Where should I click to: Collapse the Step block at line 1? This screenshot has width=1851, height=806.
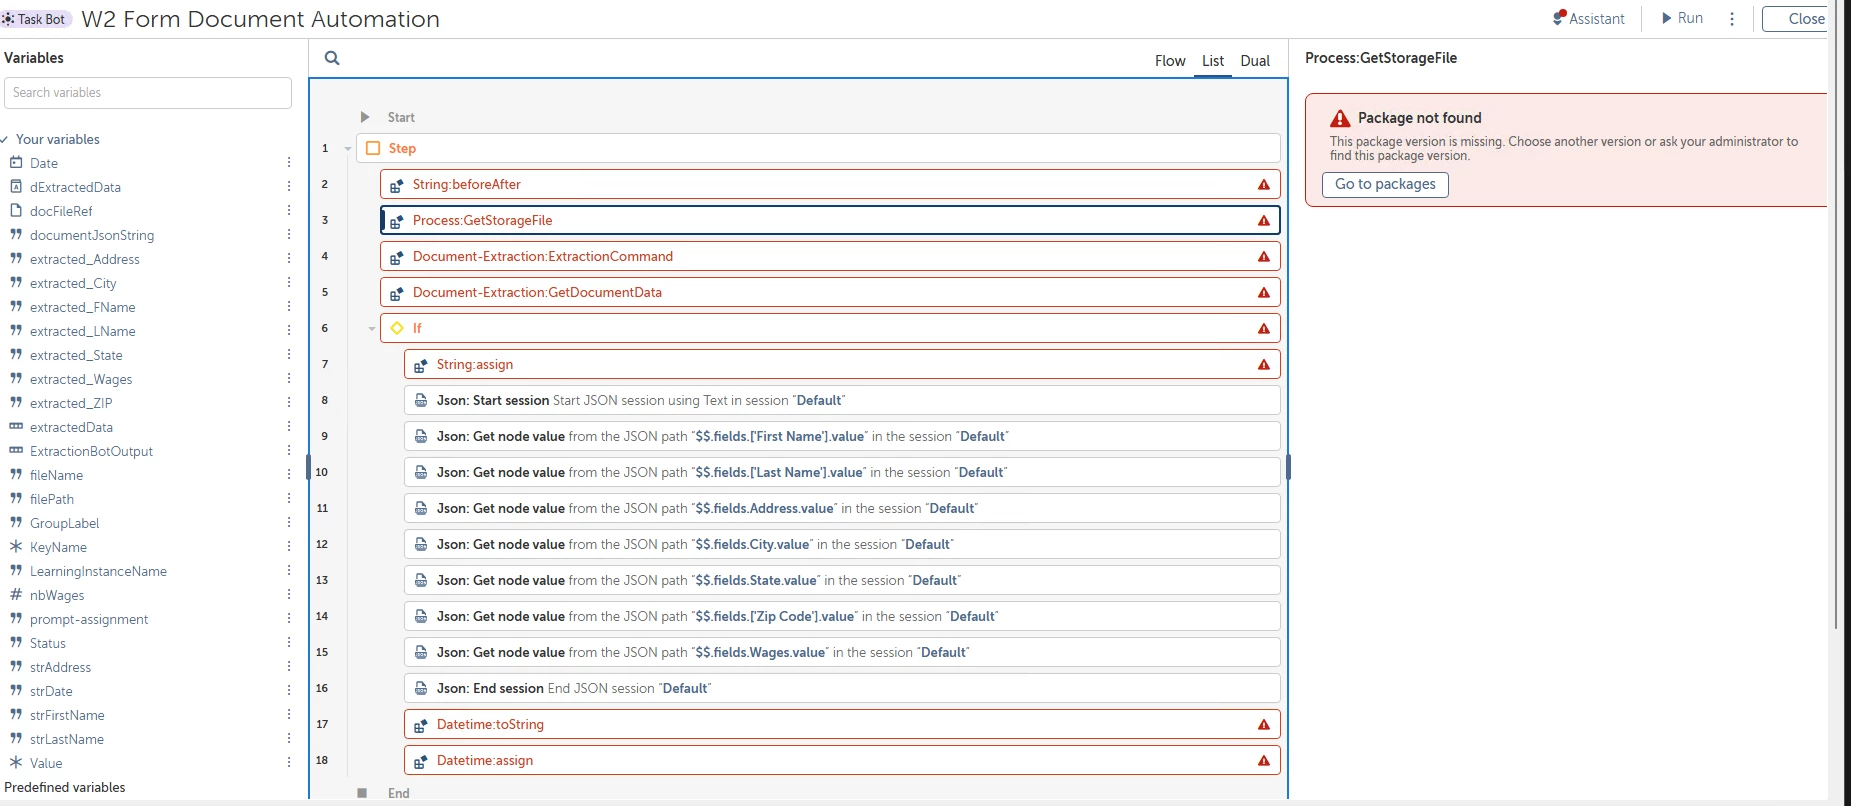click(x=348, y=148)
